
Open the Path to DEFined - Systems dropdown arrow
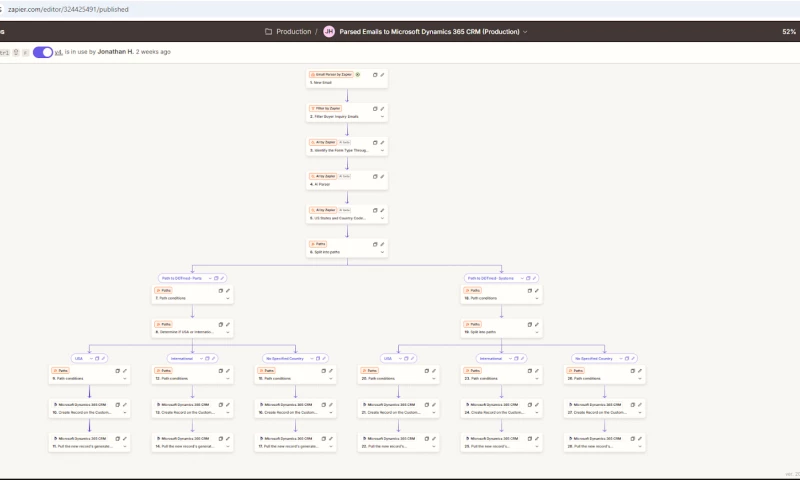coord(522,279)
